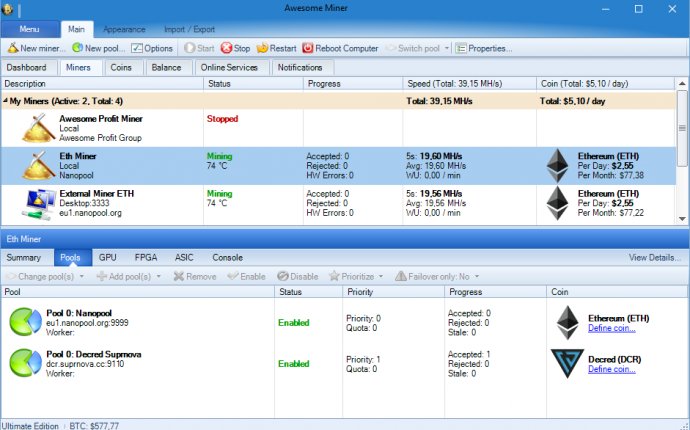The width and height of the screenshot is (690, 430).
Task: Click the Coin total column header
Action: [606, 84]
